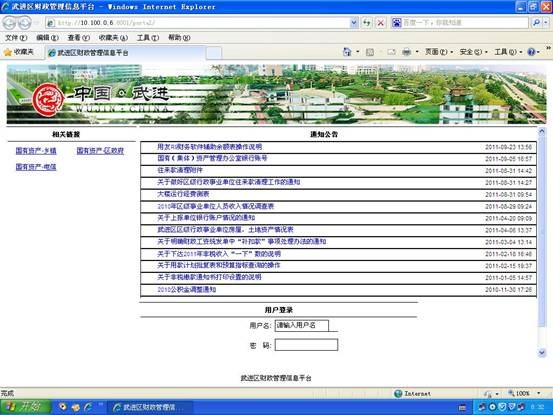
Task: Open 2010年区级事业单位人员收入情况调查表 notice
Action: tap(215, 206)
